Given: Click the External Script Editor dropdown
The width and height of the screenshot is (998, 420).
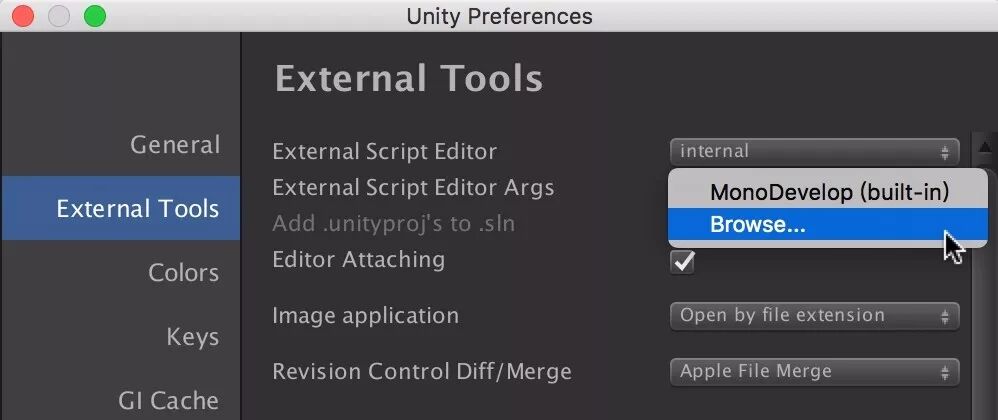Looking at the screenshot, I should click(x=814, y=152).
